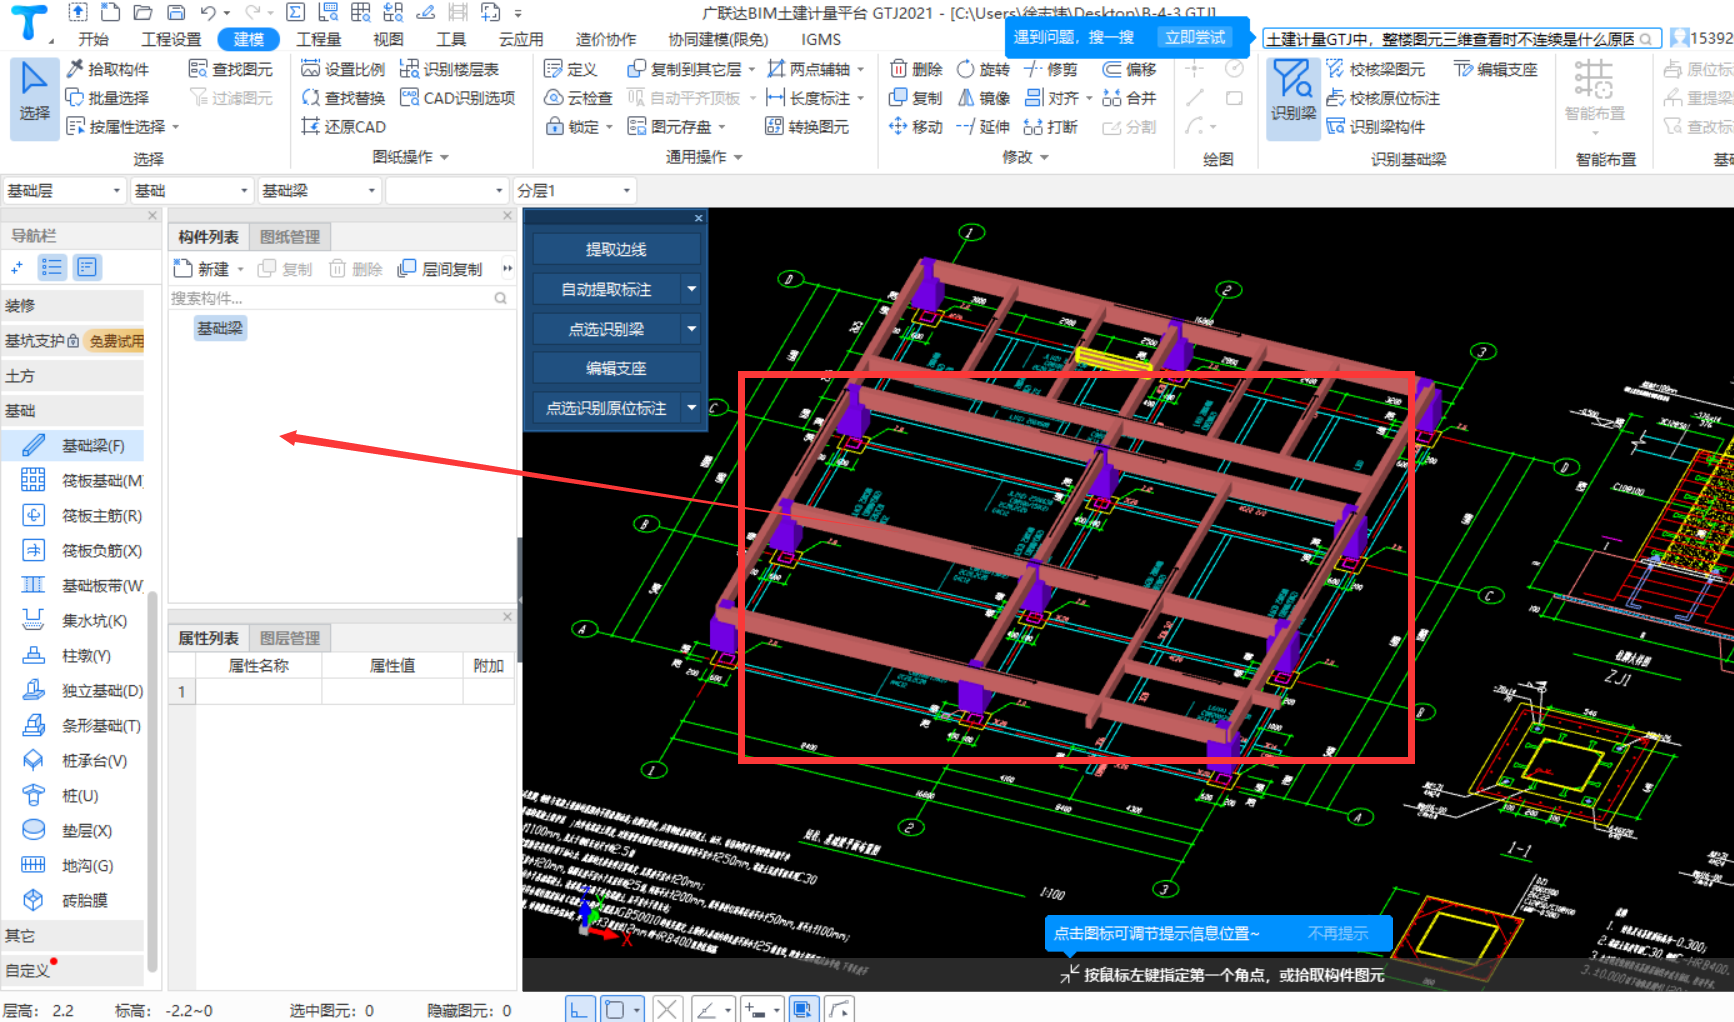Open the category dropdown 基础
This screenshot has width=1734, height=1022.
pyautogui.click(x=192, y=190)
